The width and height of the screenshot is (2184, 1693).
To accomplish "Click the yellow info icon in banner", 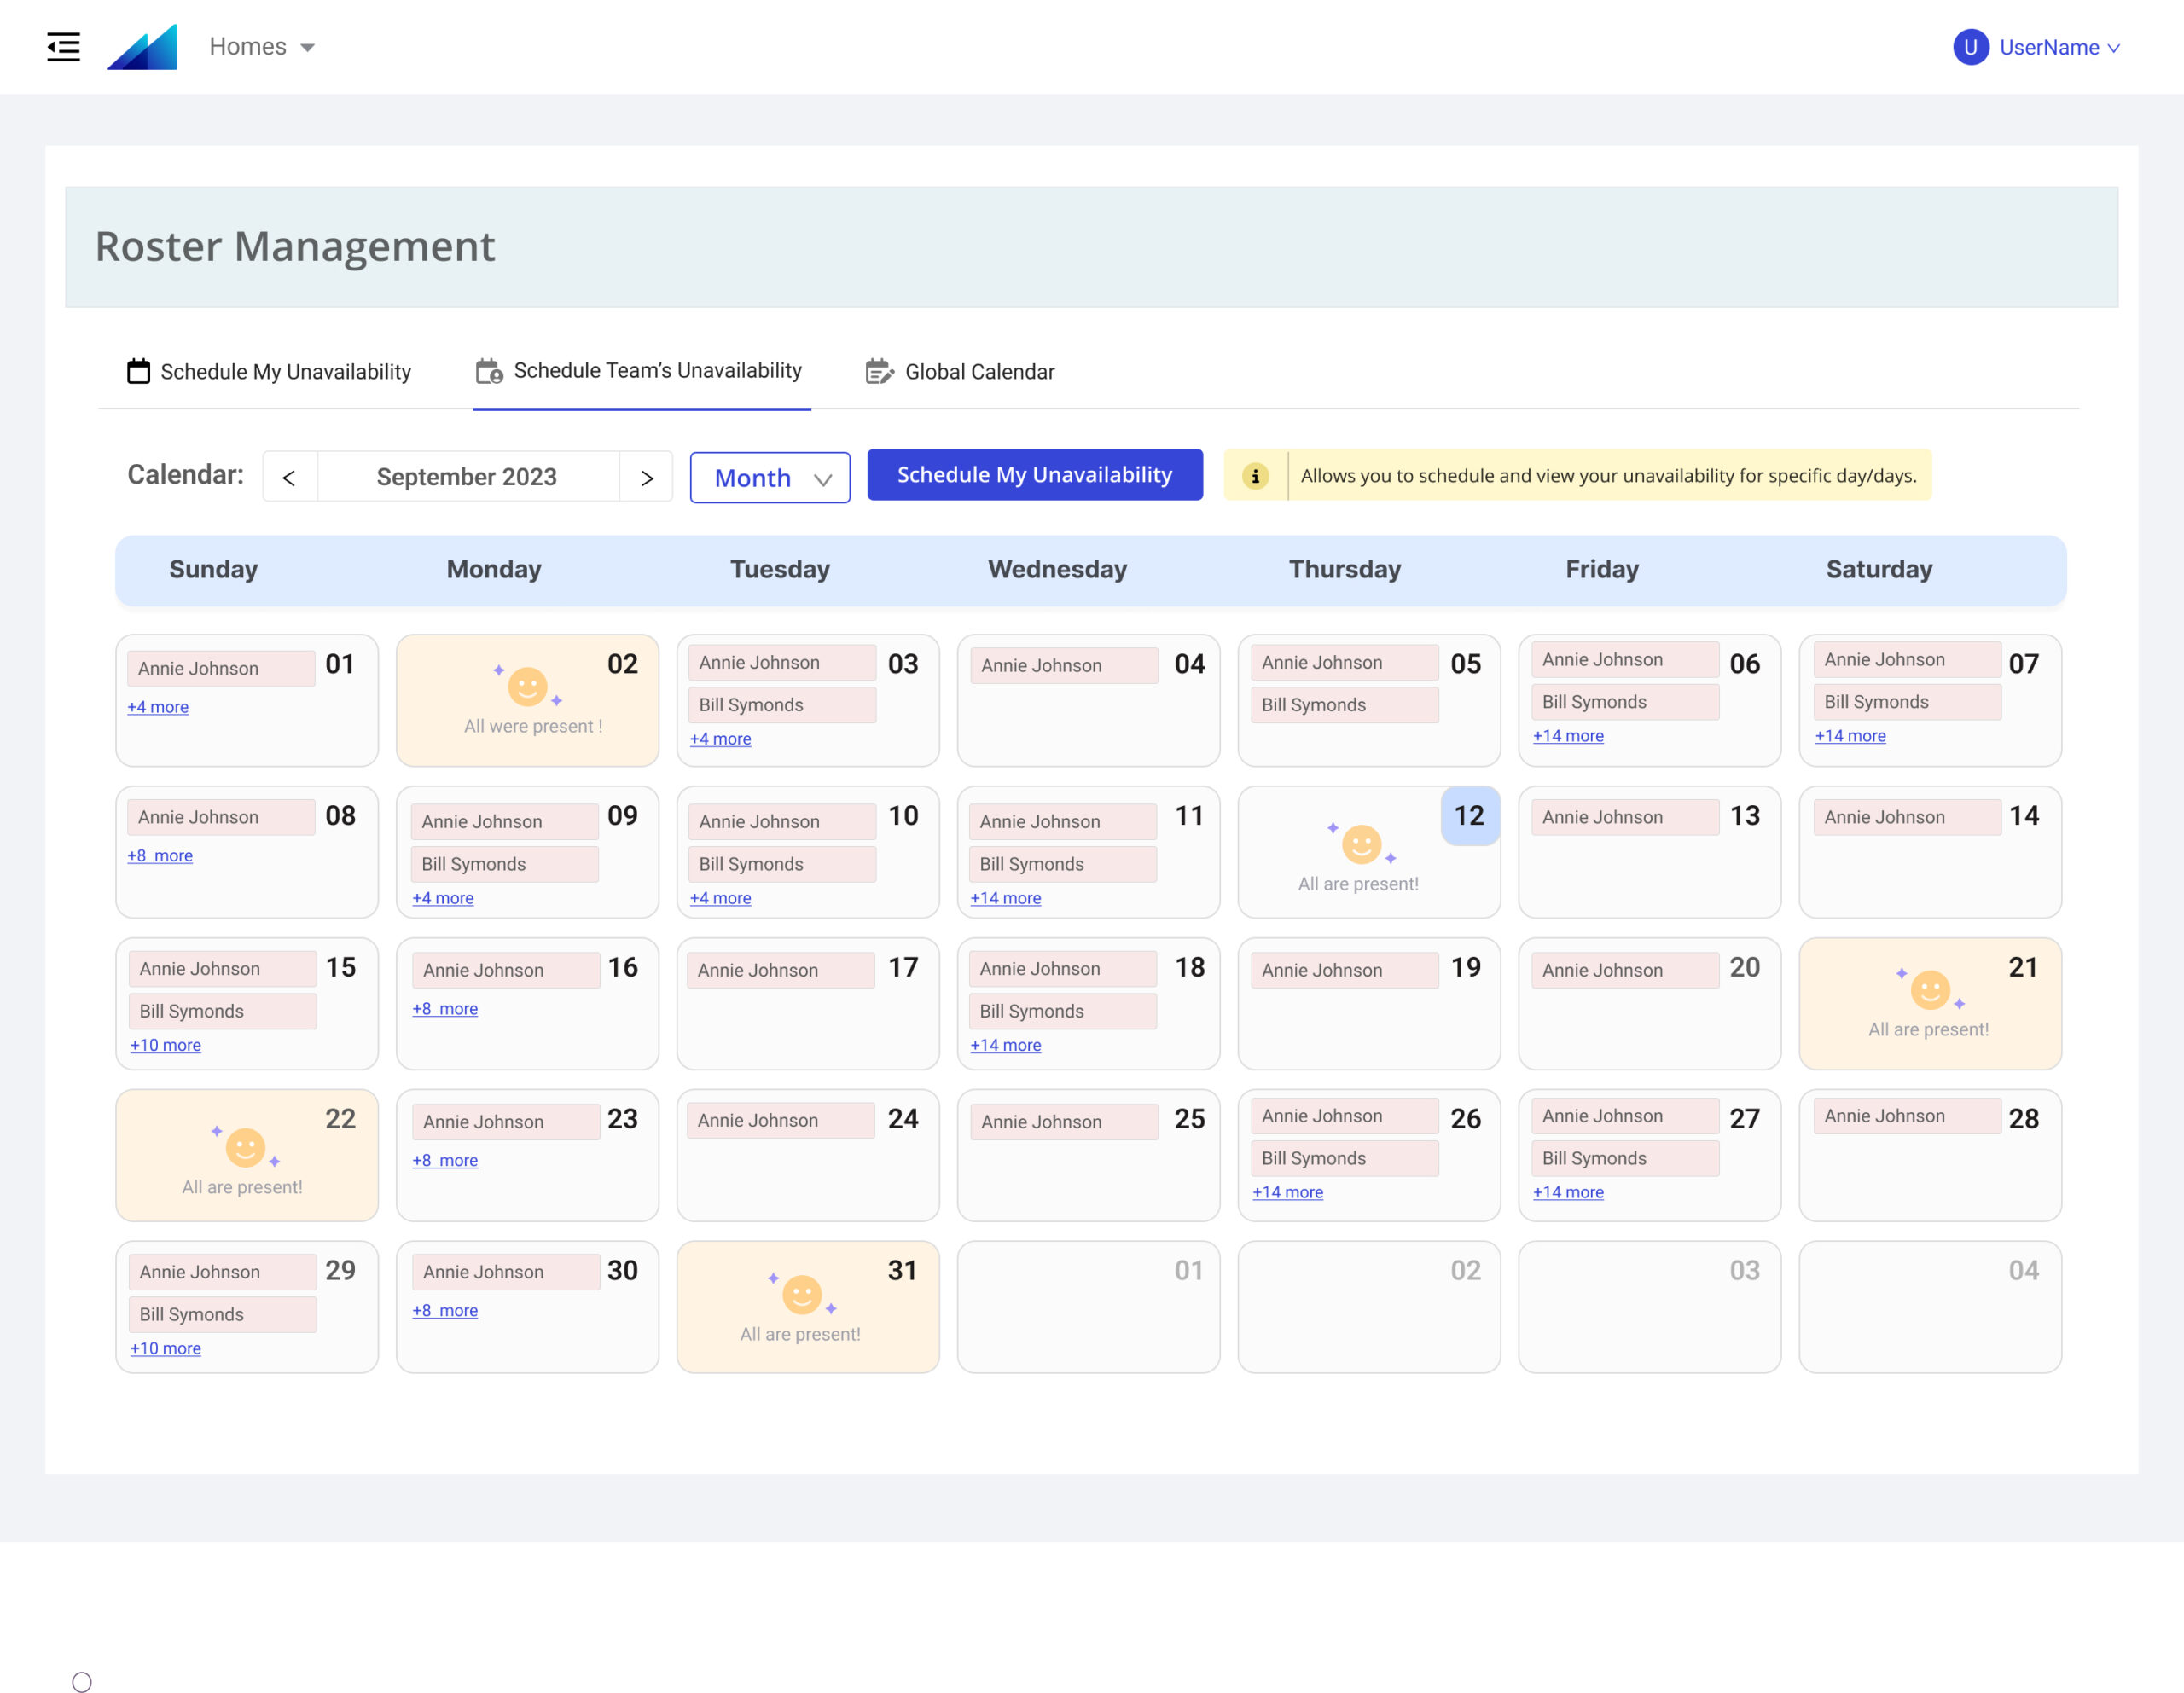I will pyautogui.click(x=1255, y=476).
